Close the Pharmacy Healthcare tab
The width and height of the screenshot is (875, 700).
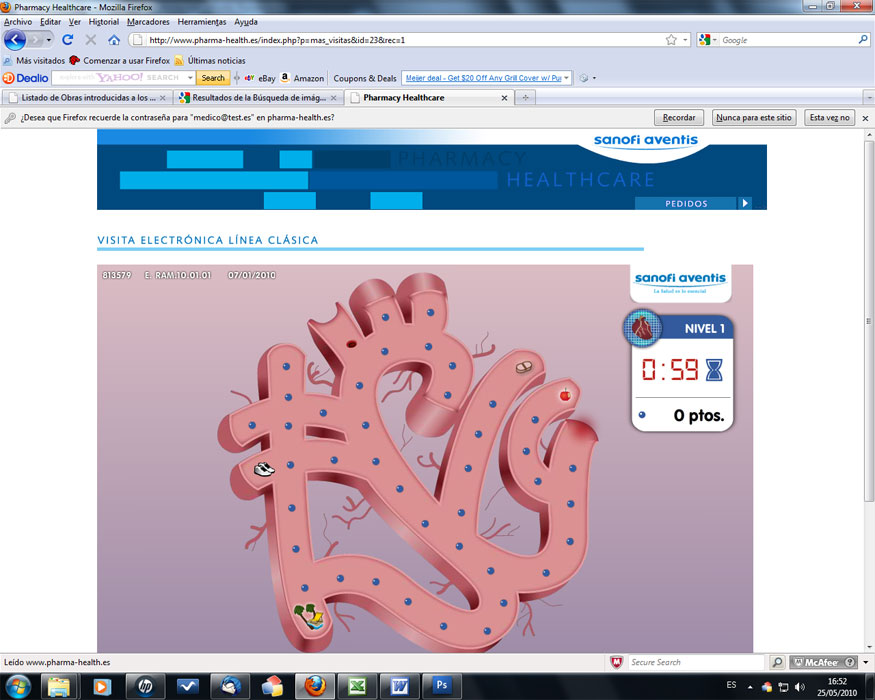(x=504, y=98)
